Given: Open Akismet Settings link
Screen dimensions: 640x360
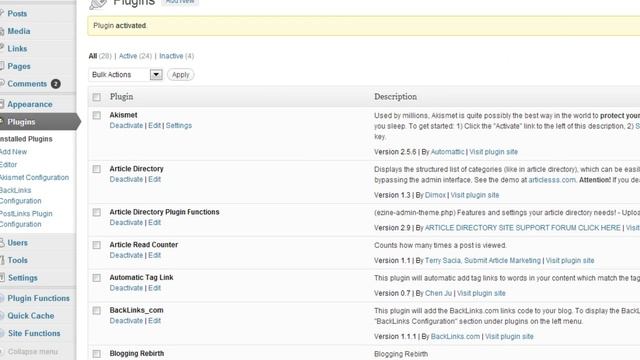Looking at the screenshot, I should point(179,126).
